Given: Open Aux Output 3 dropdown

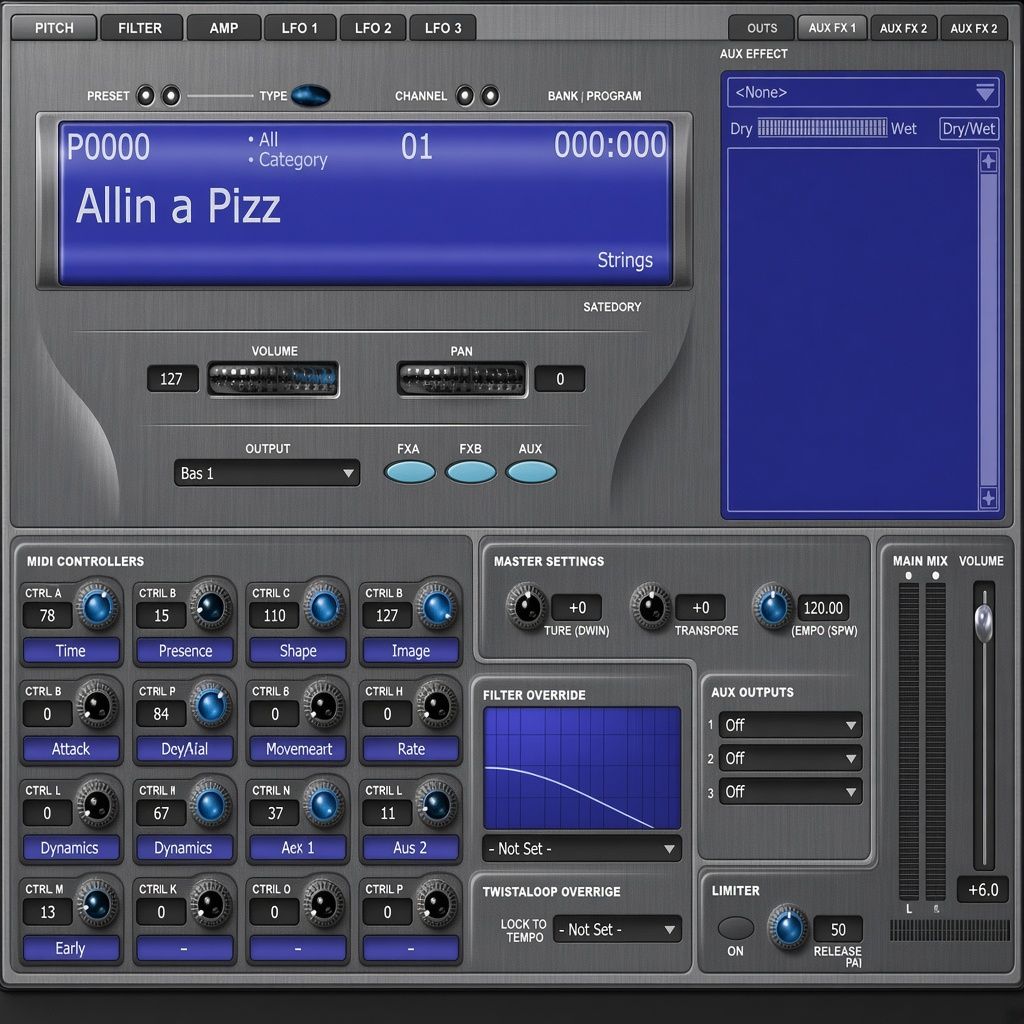Looking at the screenshot, I should (790, 792).
